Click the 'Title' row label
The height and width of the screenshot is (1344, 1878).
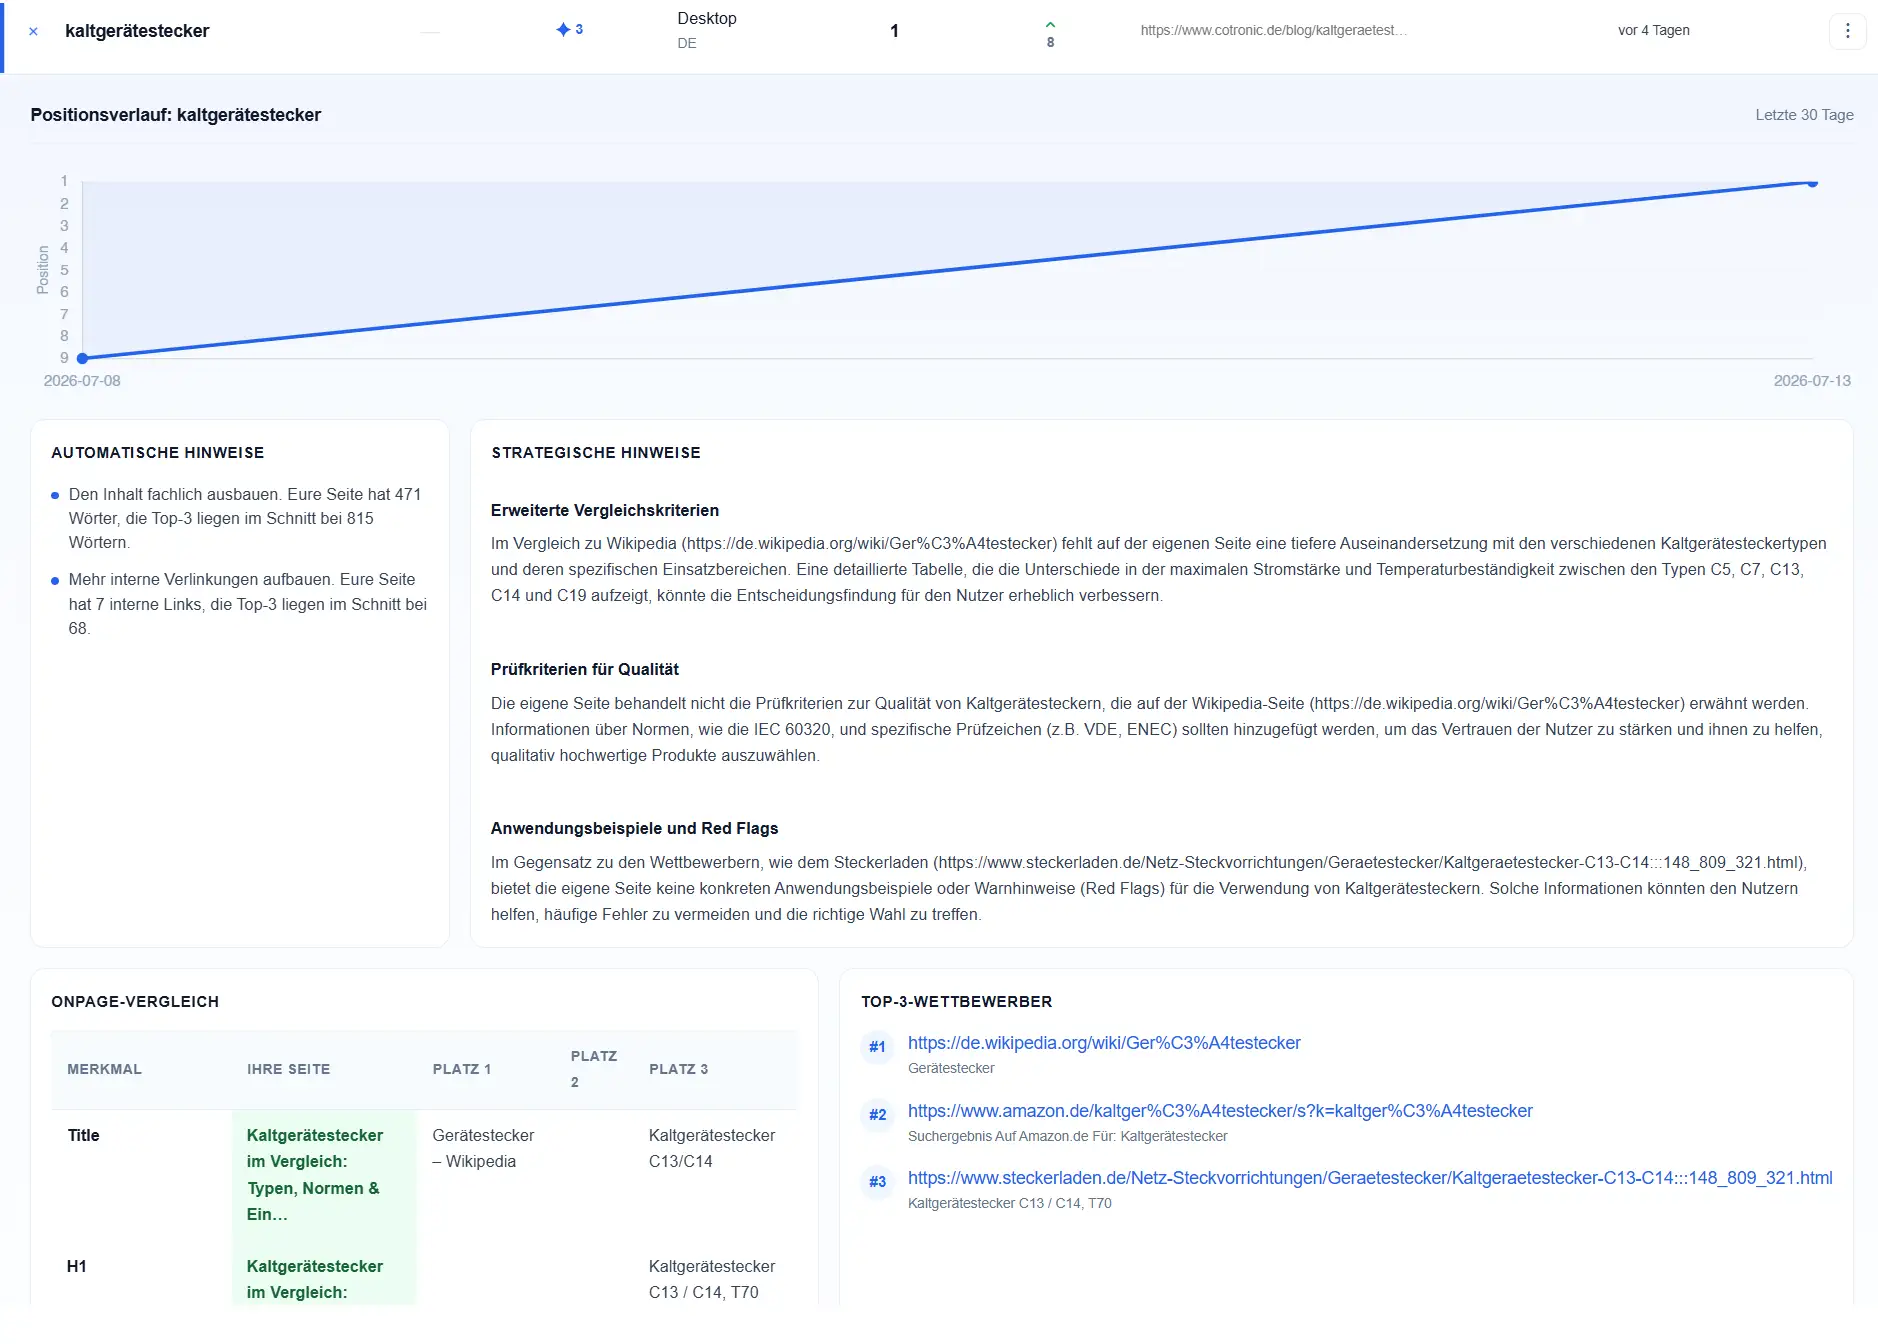[x=83, y=1135]
